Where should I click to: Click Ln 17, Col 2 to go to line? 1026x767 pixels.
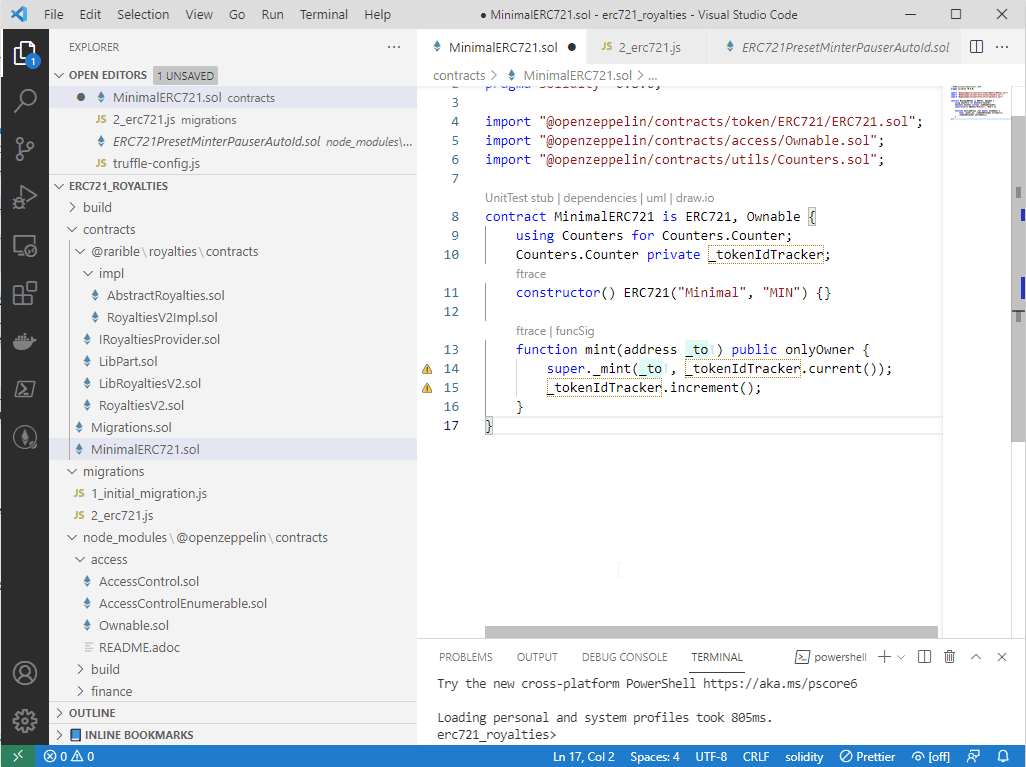pos(584,757)
